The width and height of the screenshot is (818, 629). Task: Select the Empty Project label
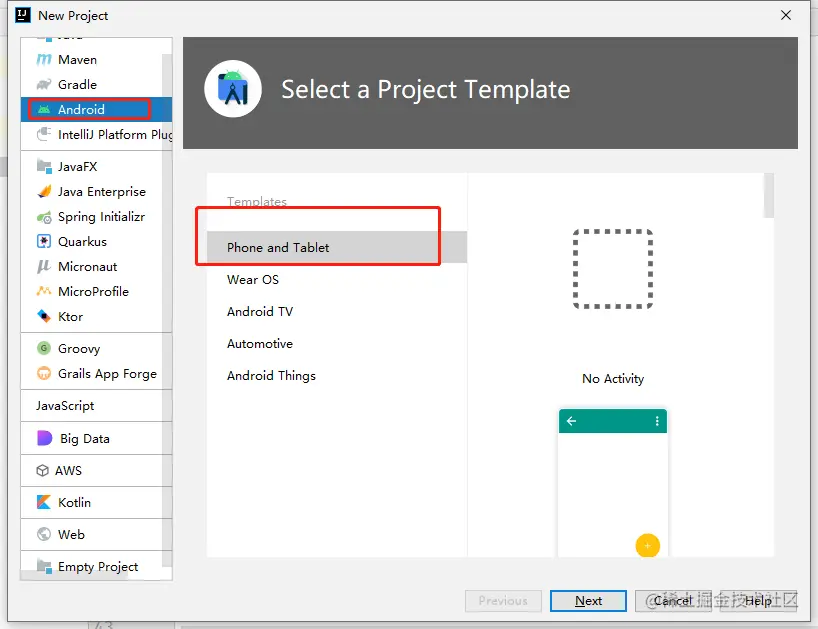click(98, 566)
